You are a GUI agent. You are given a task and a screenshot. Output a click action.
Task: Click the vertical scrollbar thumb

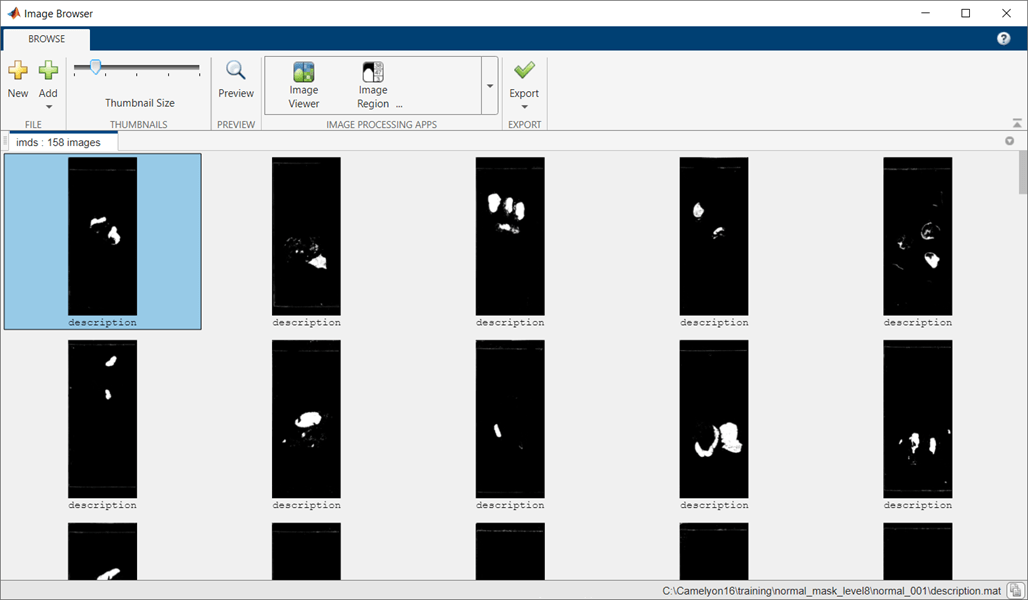click(x=1023, y=172)
